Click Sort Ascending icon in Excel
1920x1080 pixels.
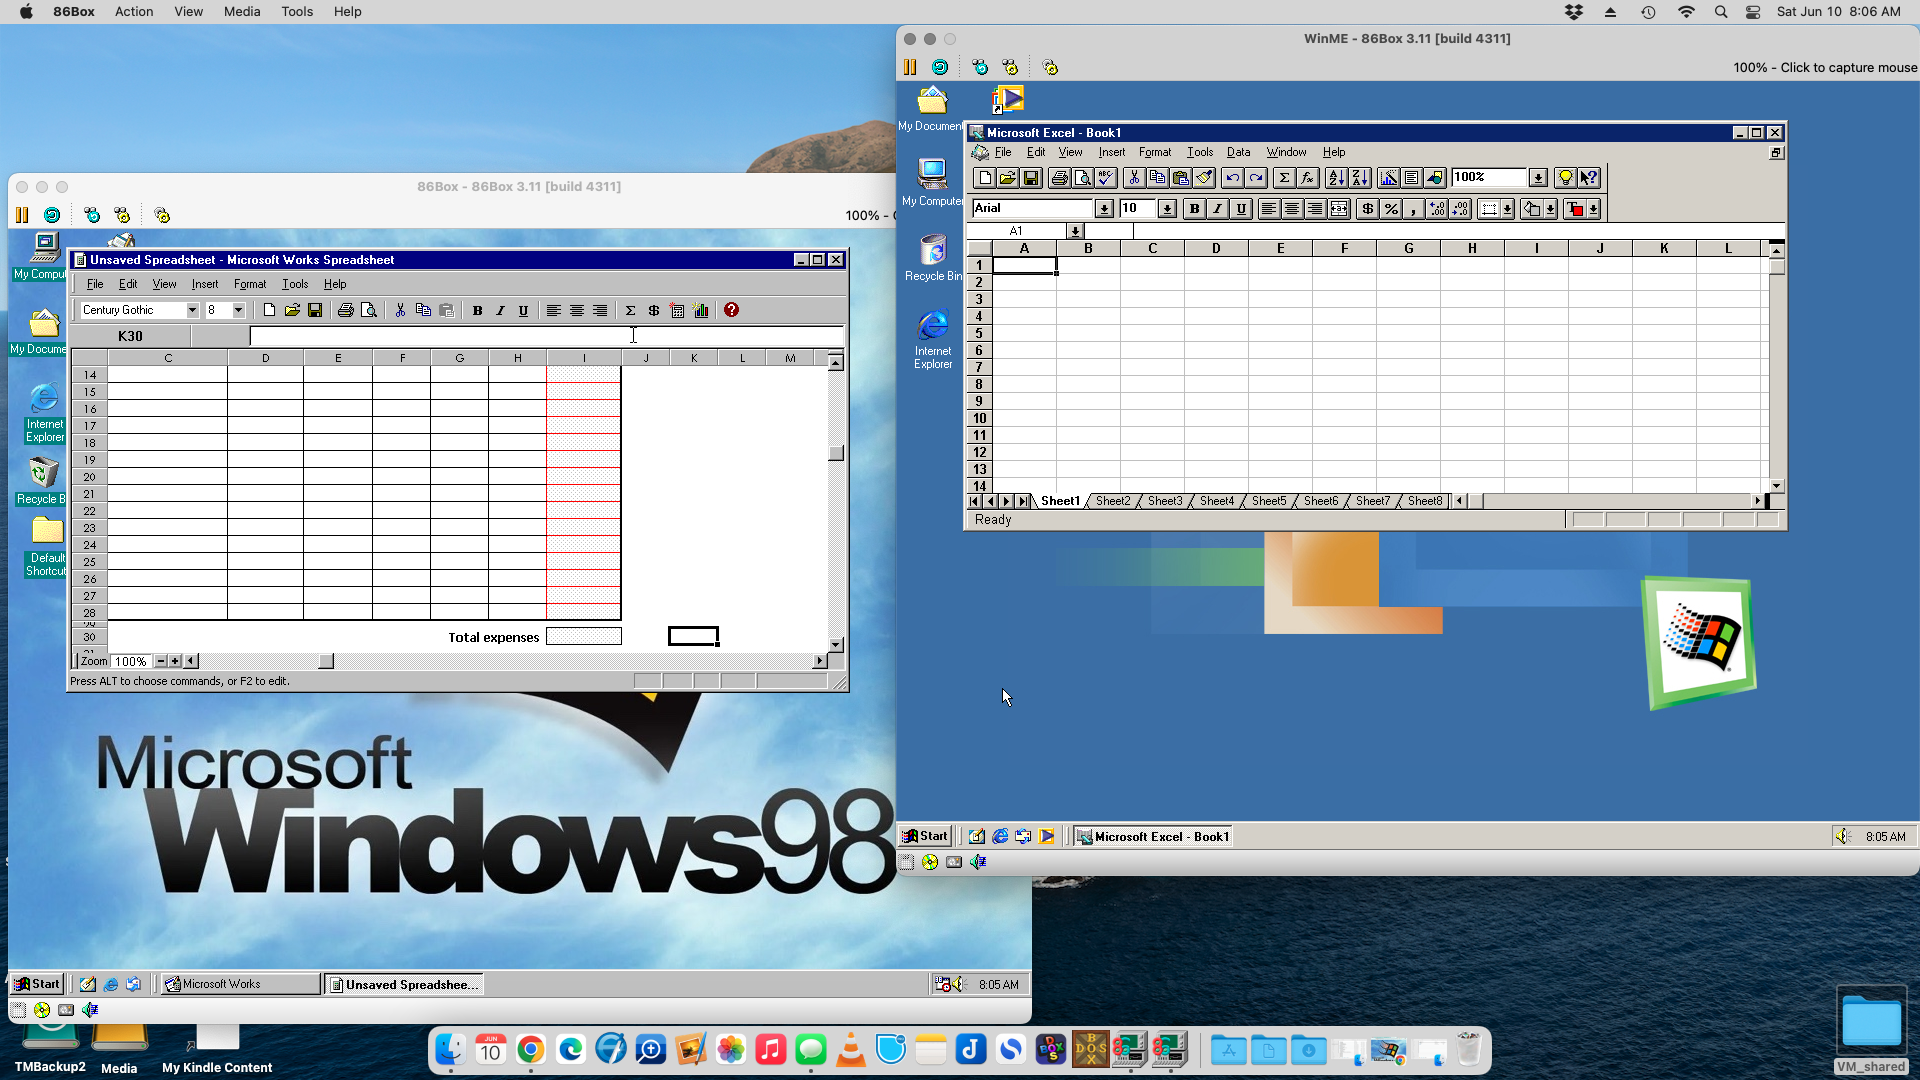[1336, 178]
